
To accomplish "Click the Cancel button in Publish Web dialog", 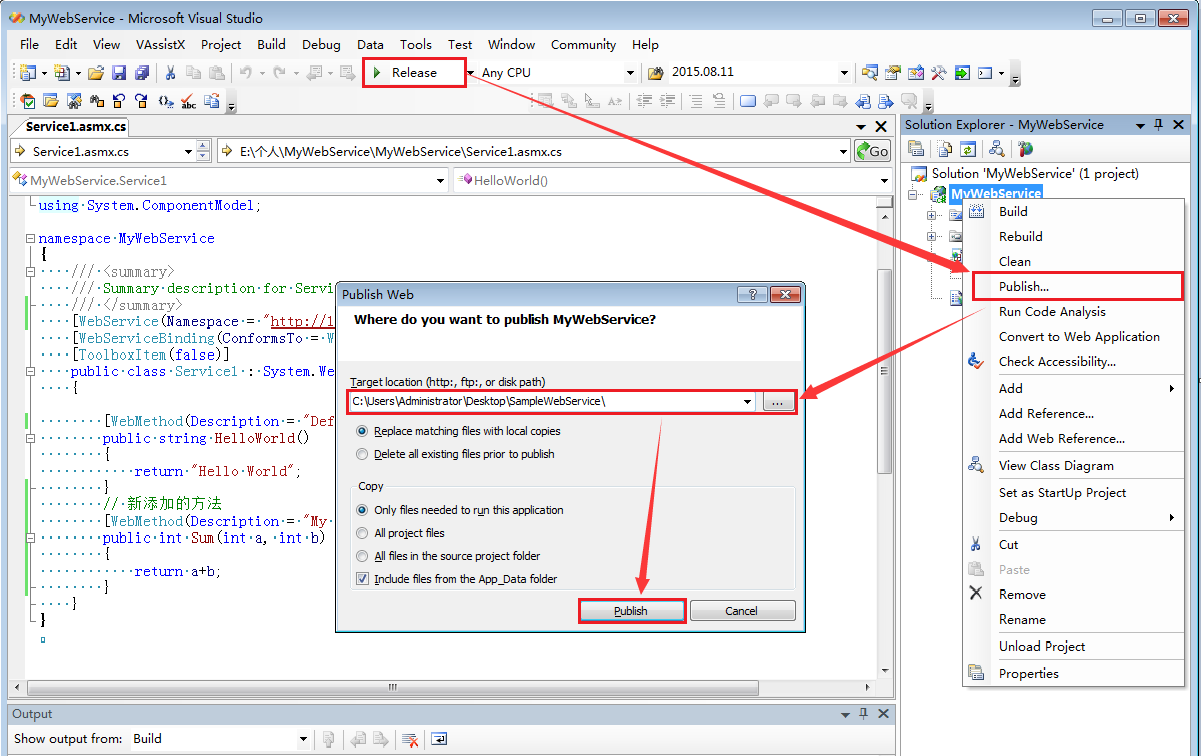I will [x=742, y=611].
